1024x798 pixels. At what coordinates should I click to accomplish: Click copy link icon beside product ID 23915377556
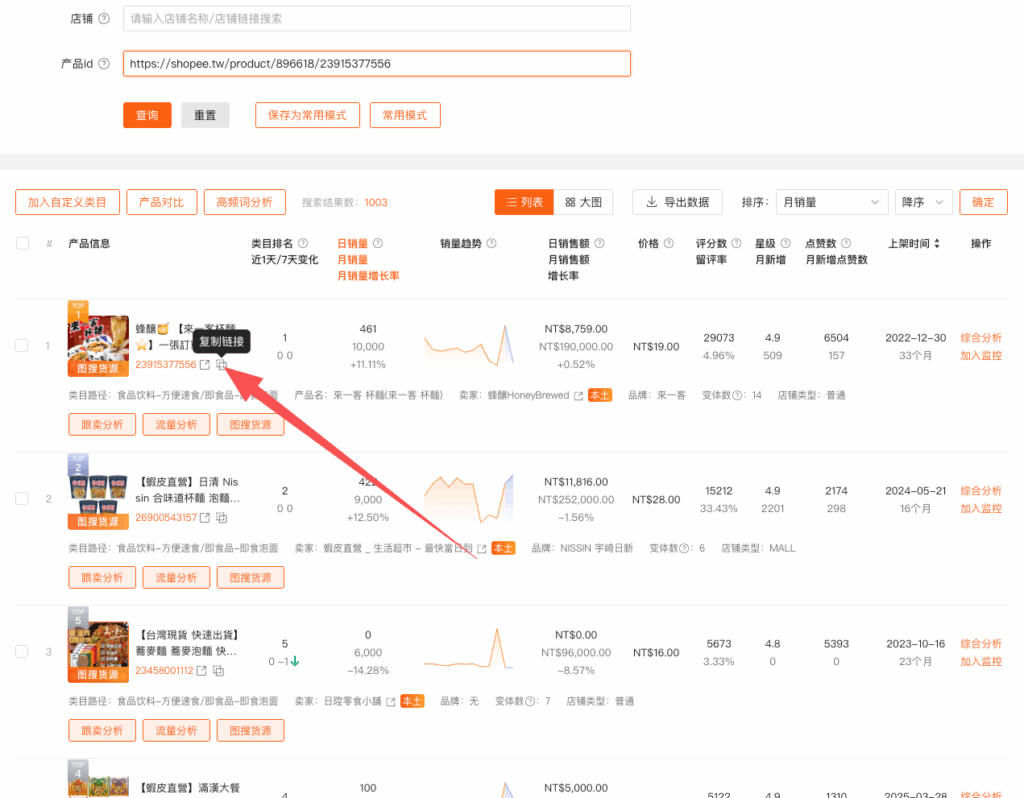(222, 365)
